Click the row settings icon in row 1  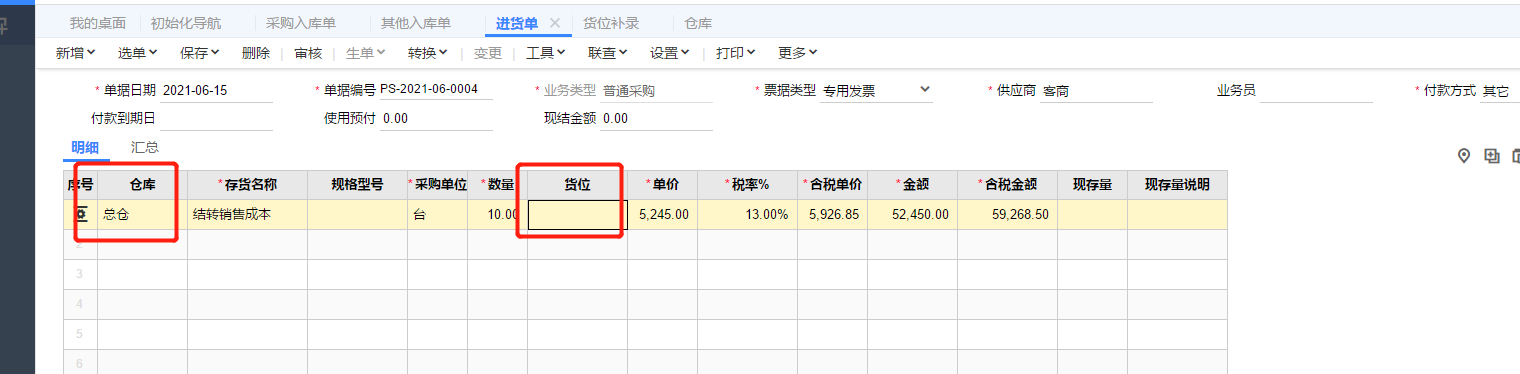[82, 215]
